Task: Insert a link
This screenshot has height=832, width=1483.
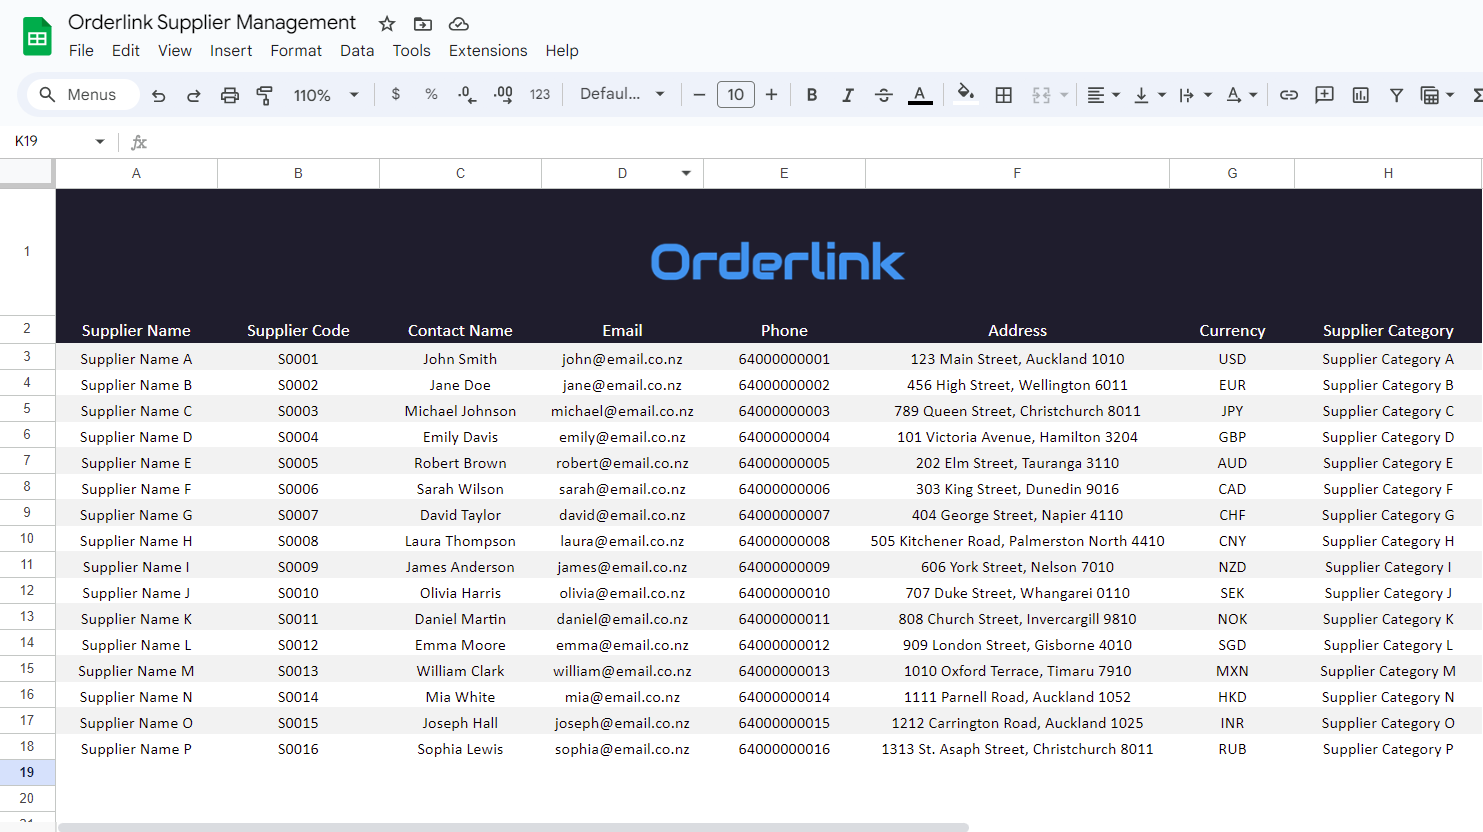Action: [1289, 94]
